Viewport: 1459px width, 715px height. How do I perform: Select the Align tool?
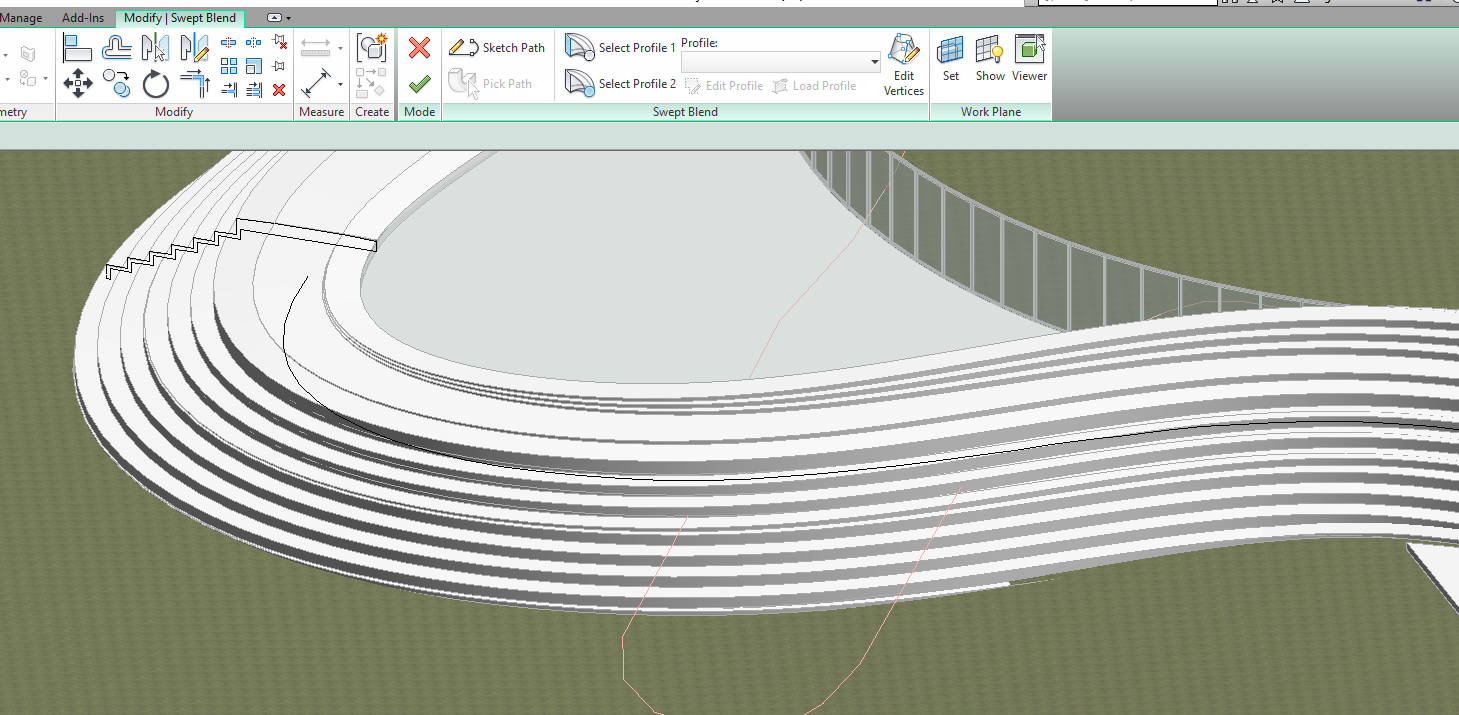tap(78, 47)
